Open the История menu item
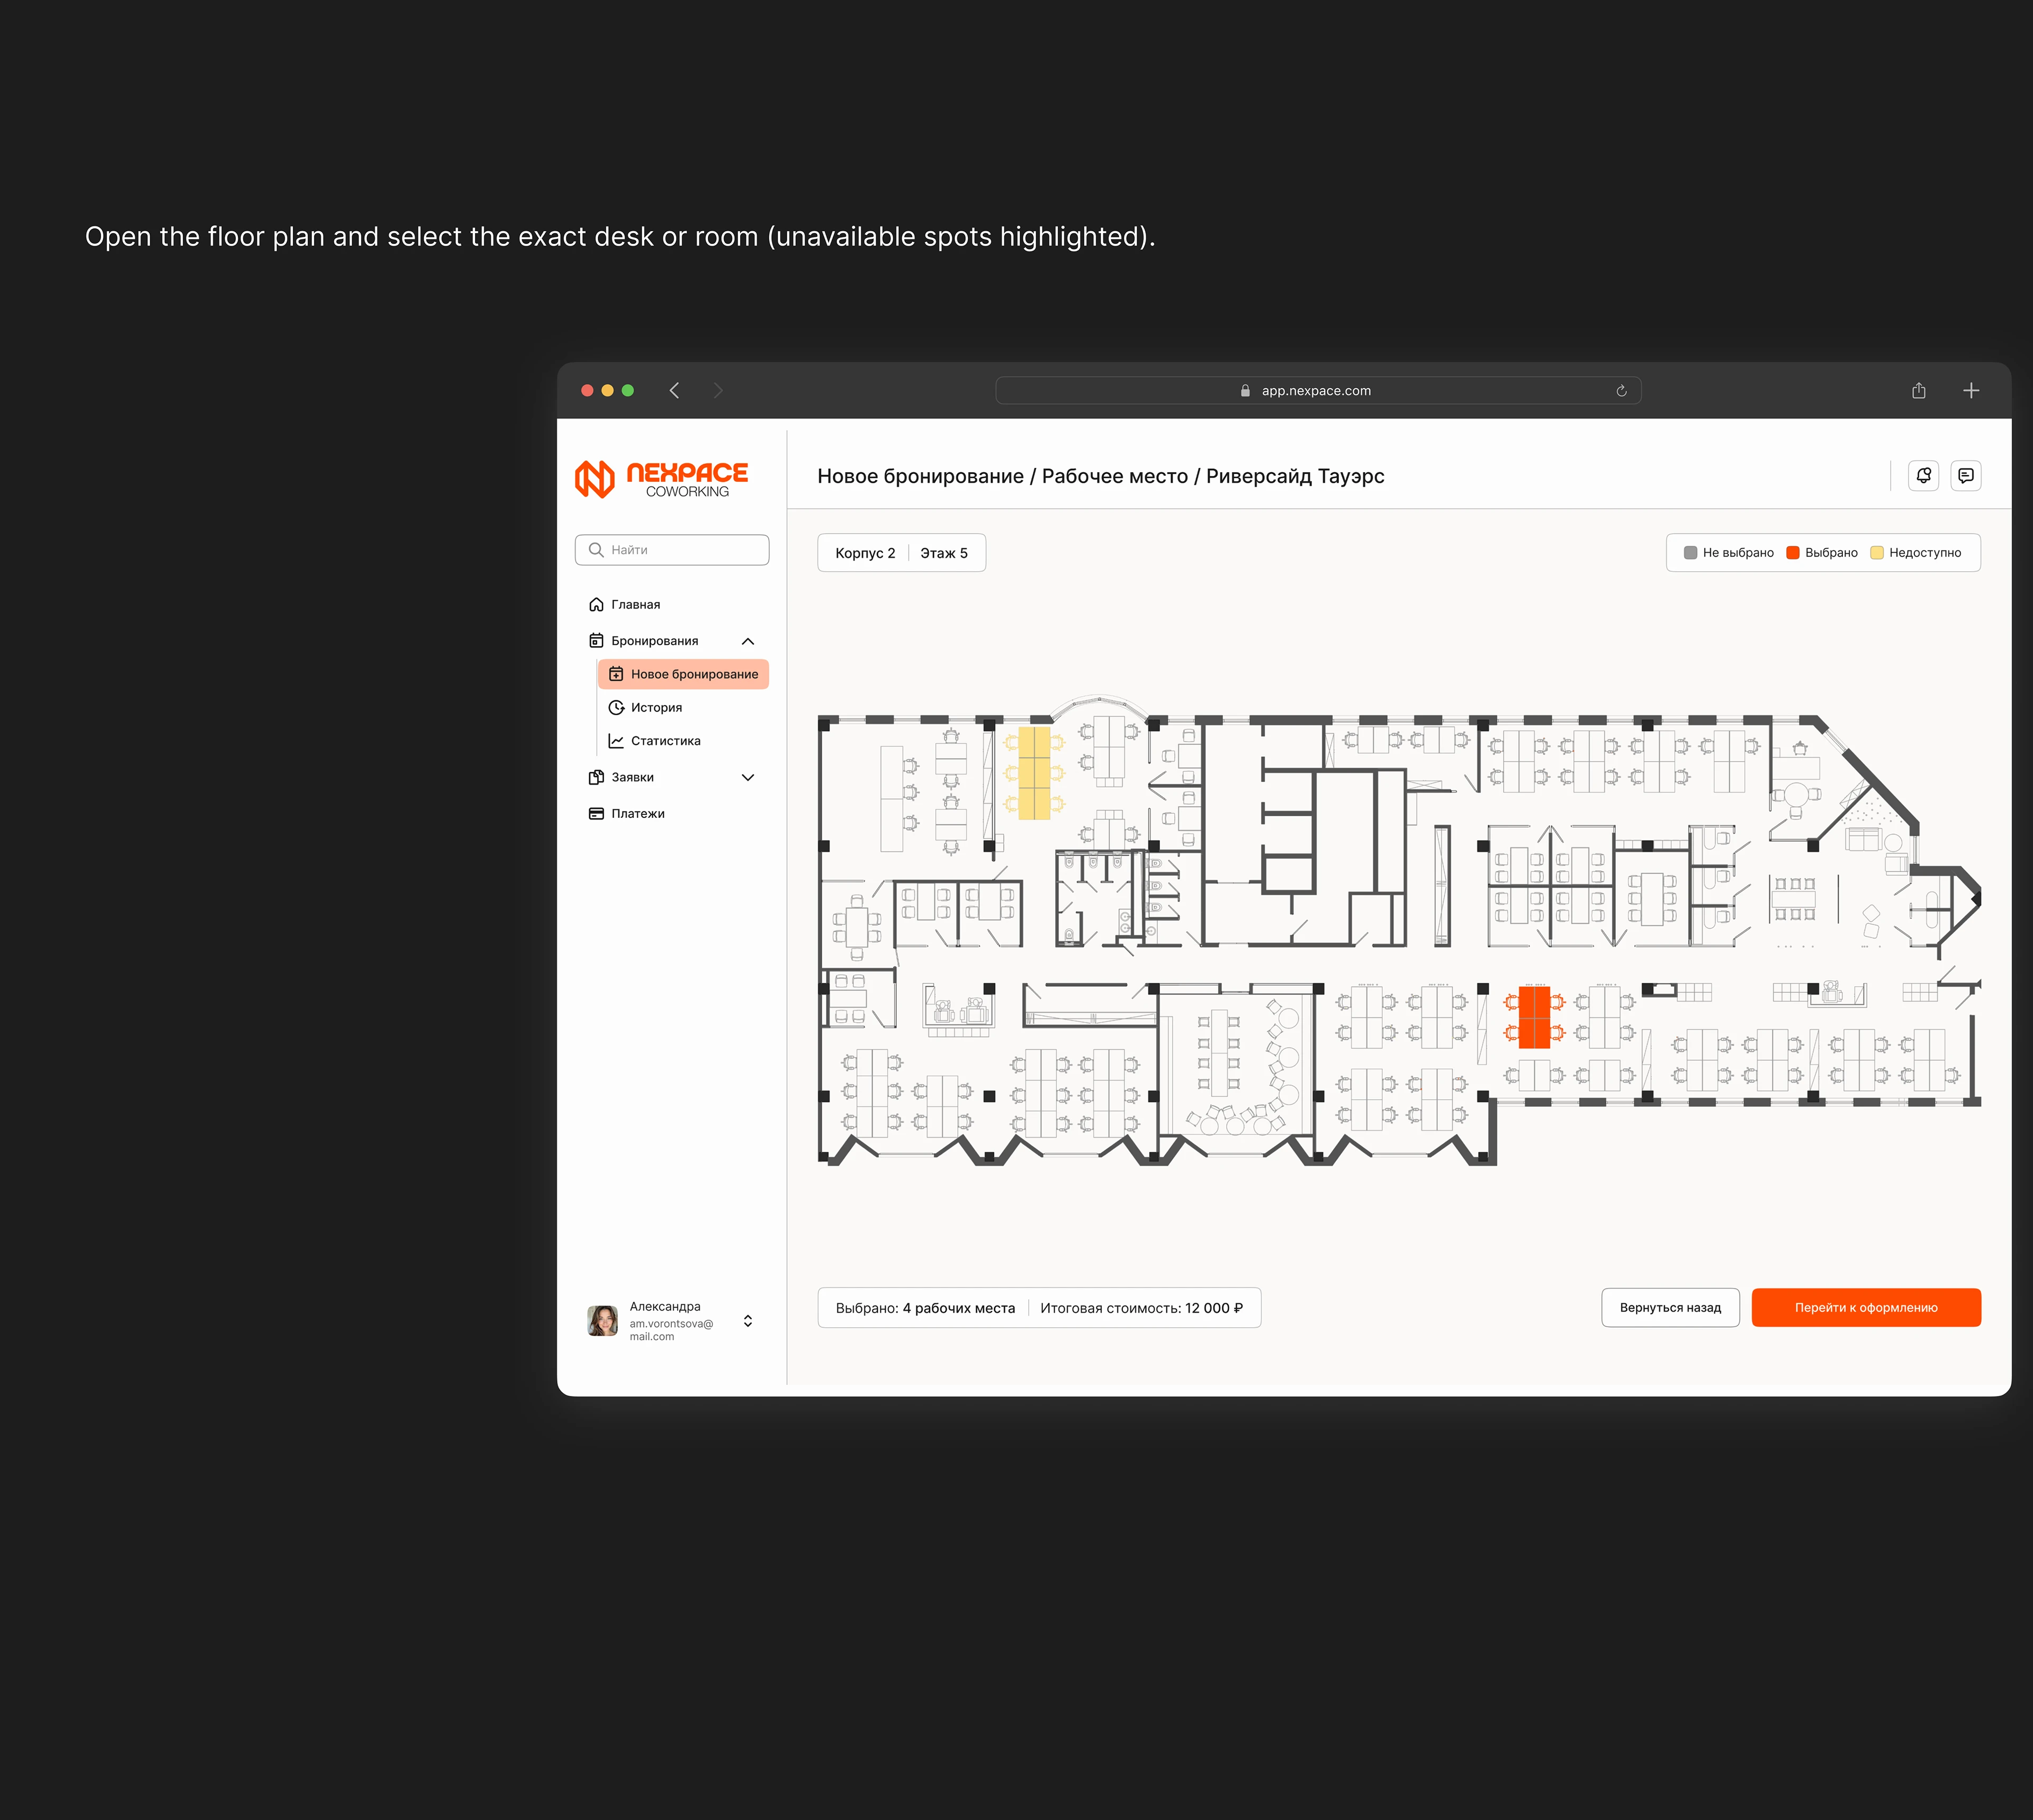 tap(656, 708)
